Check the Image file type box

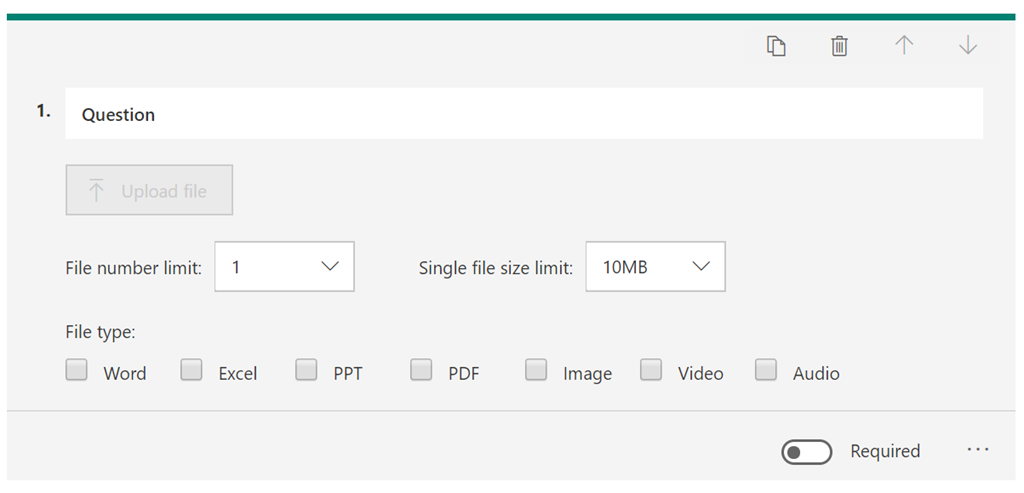pos(536,371)
